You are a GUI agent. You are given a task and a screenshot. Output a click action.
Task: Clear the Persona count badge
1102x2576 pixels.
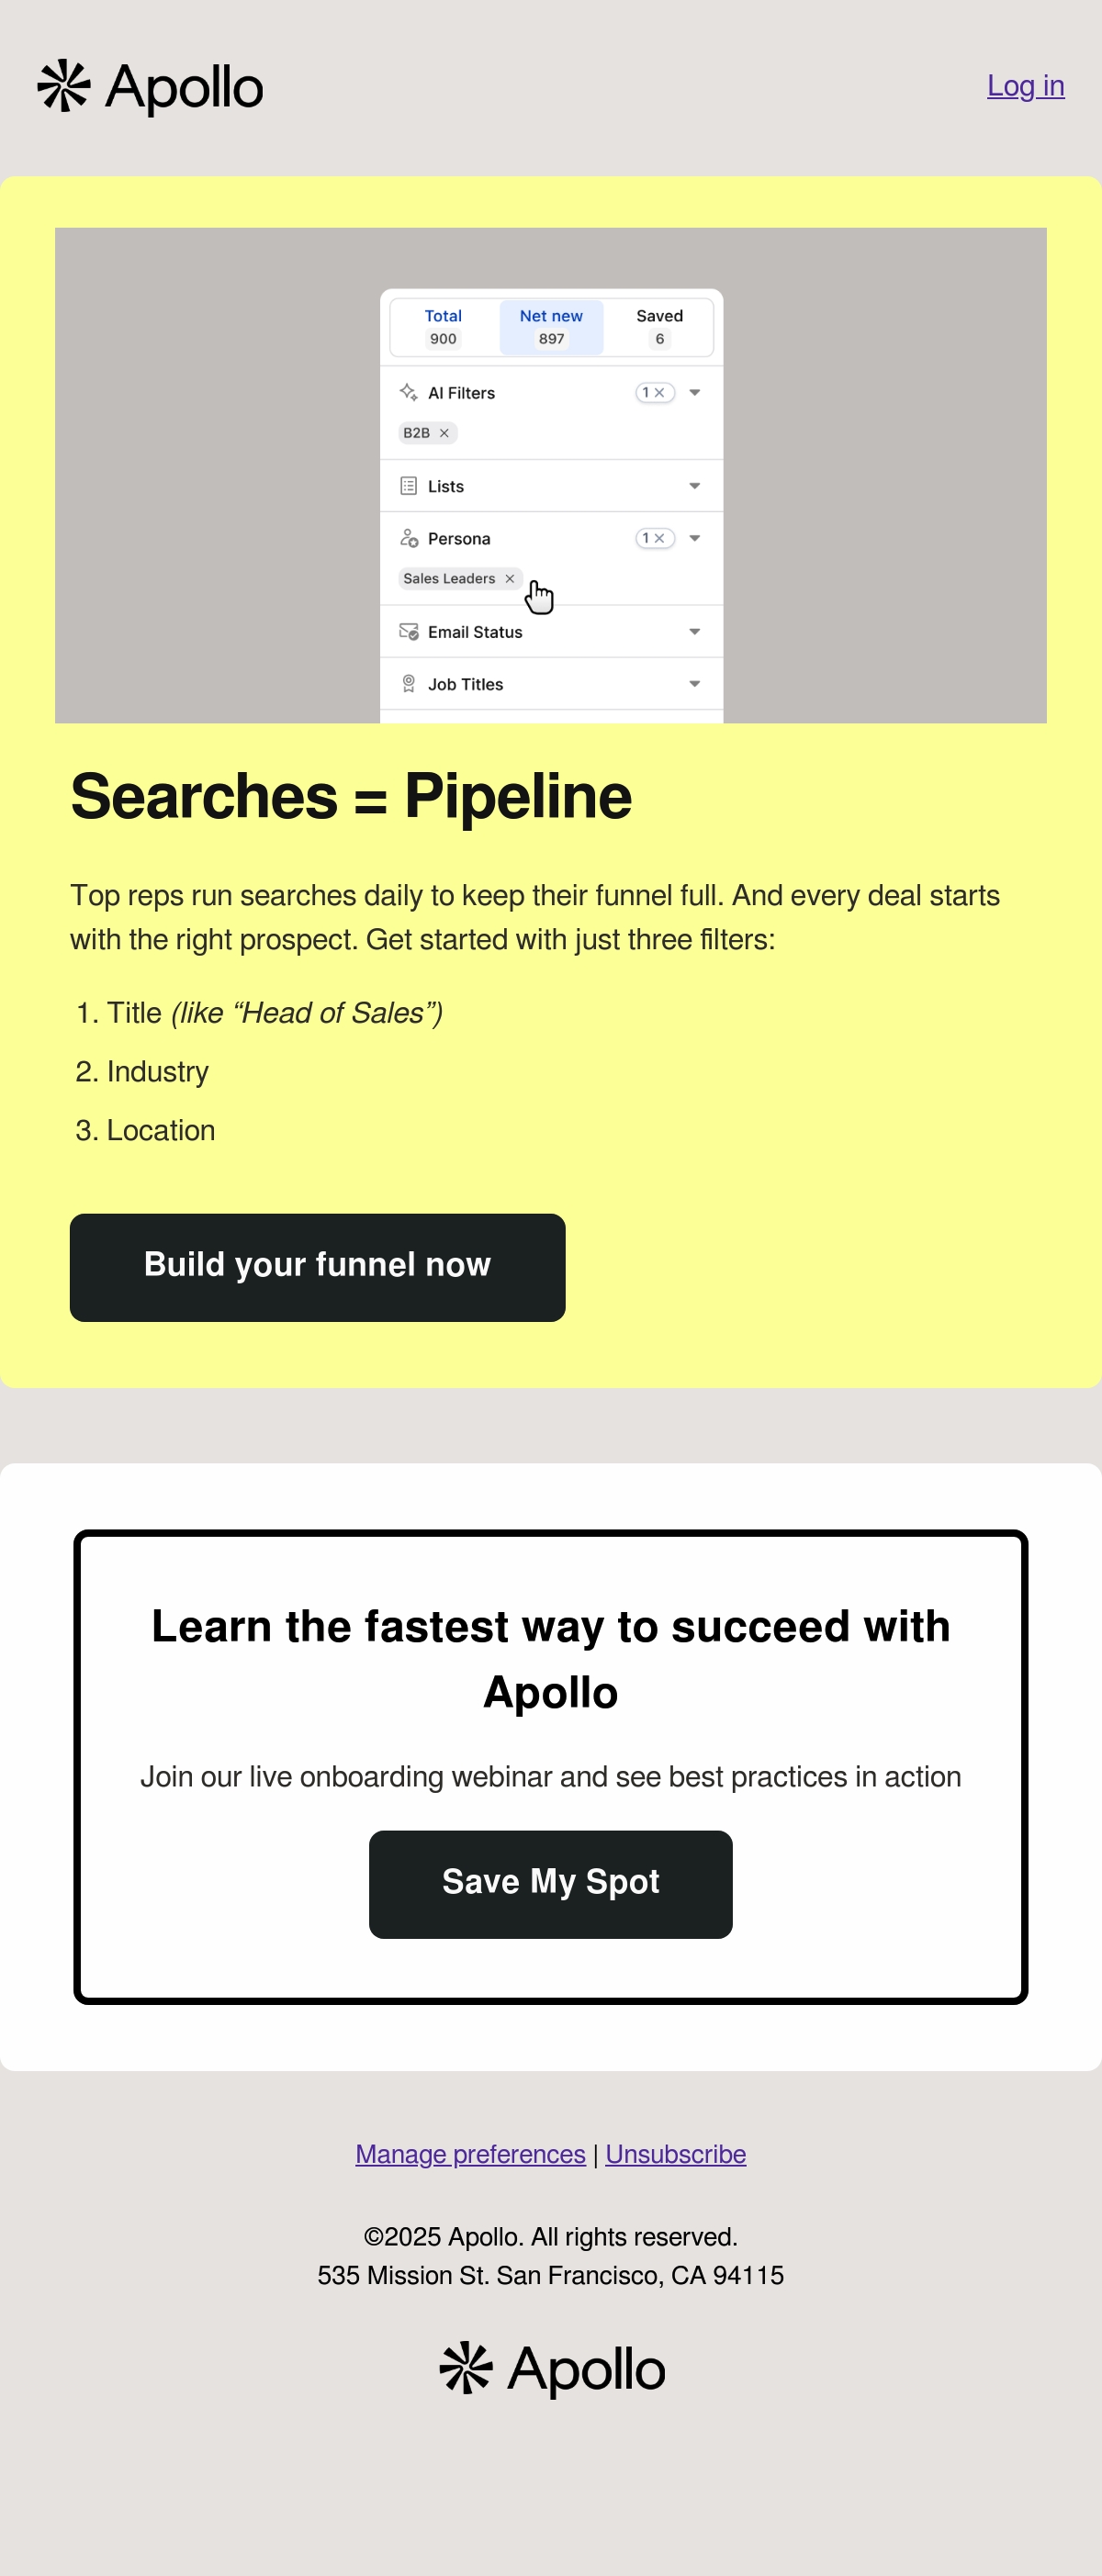(x=655, y=538)
